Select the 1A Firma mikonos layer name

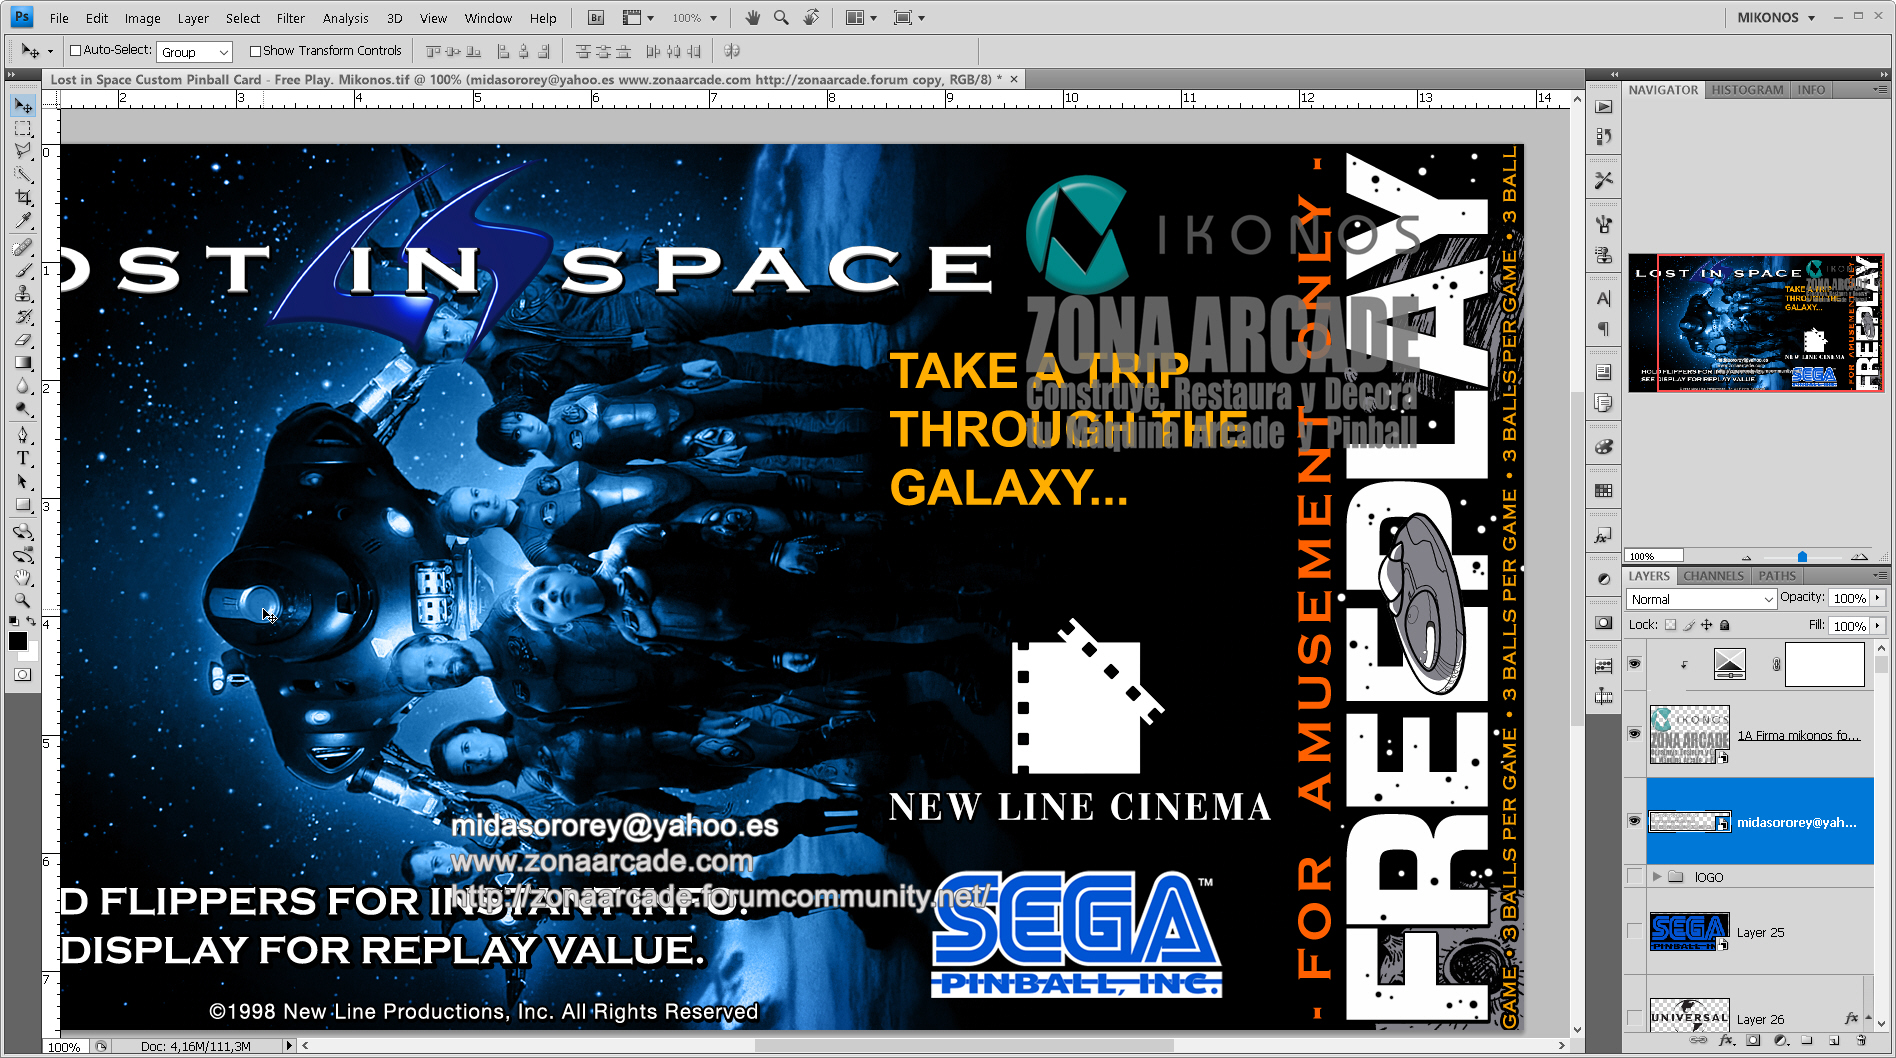point(1798,735)
